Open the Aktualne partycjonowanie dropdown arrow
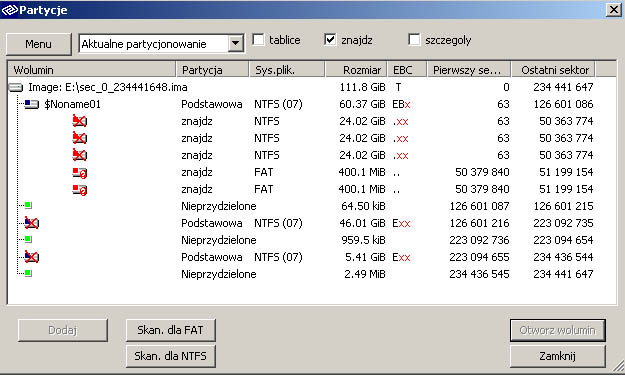This screenshot has width=625, height=378. pos(236,43)
